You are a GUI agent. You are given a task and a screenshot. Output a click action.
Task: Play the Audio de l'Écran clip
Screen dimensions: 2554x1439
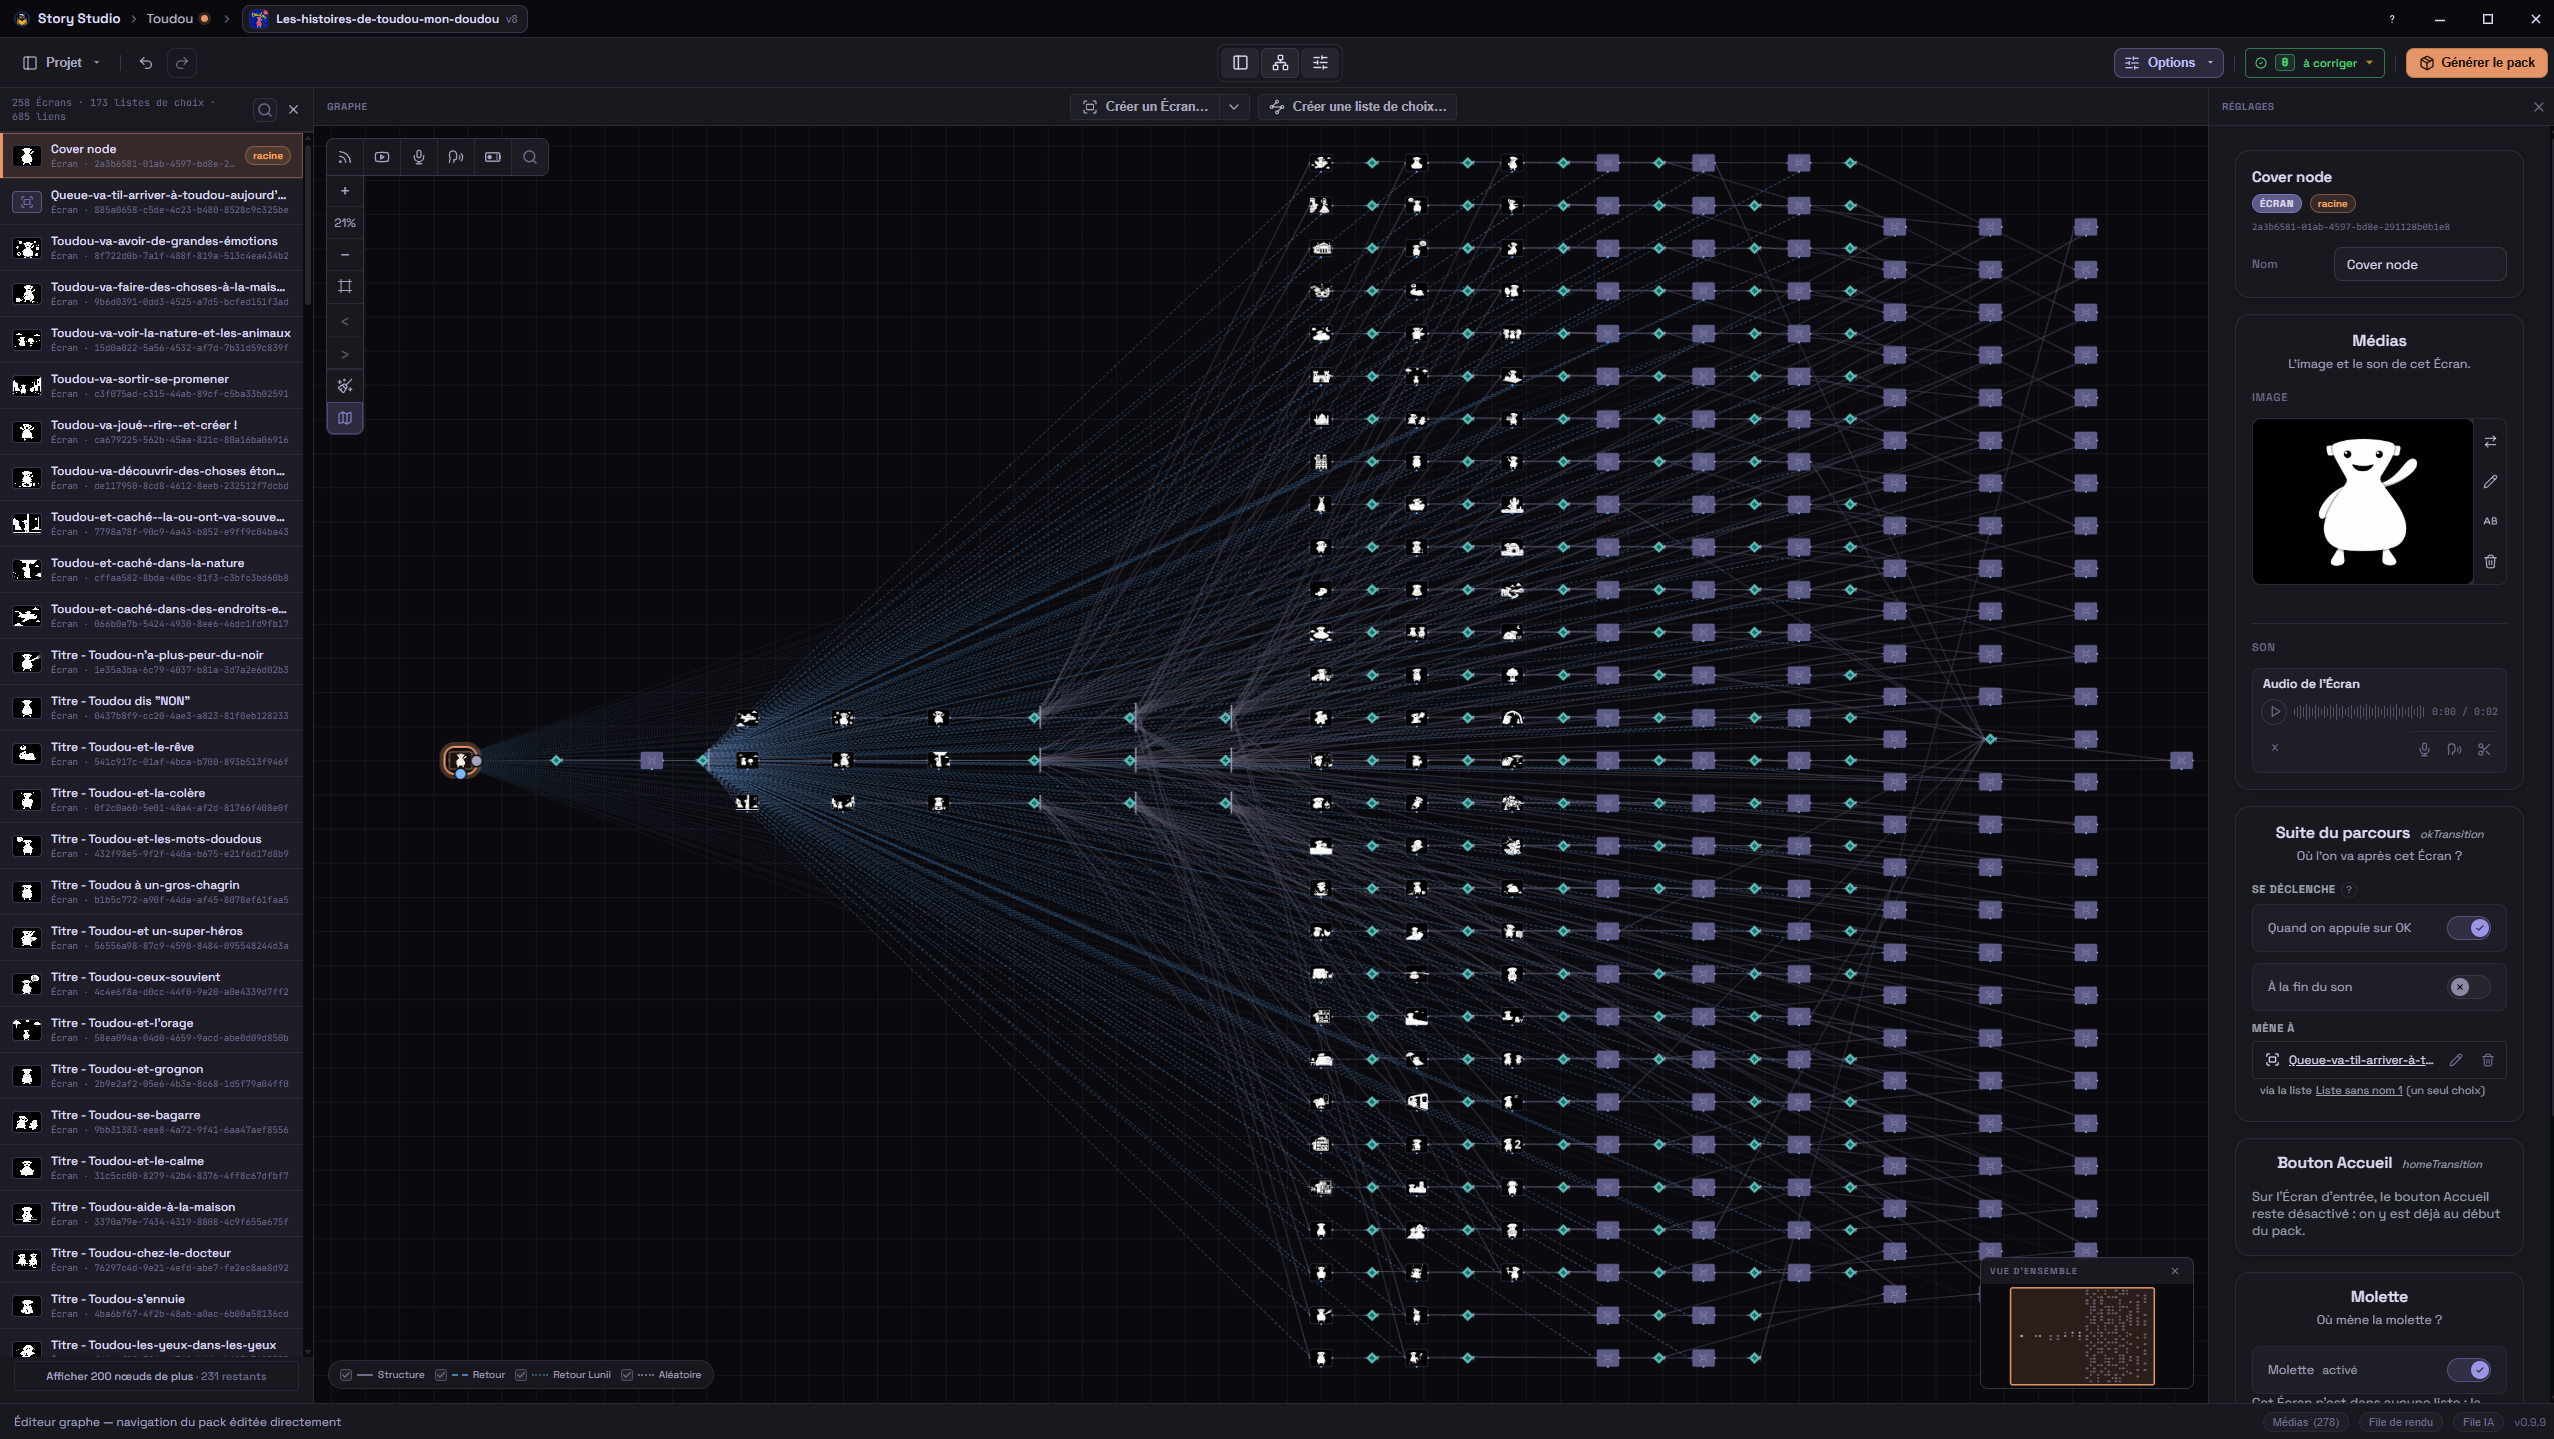pos(2274,712)
